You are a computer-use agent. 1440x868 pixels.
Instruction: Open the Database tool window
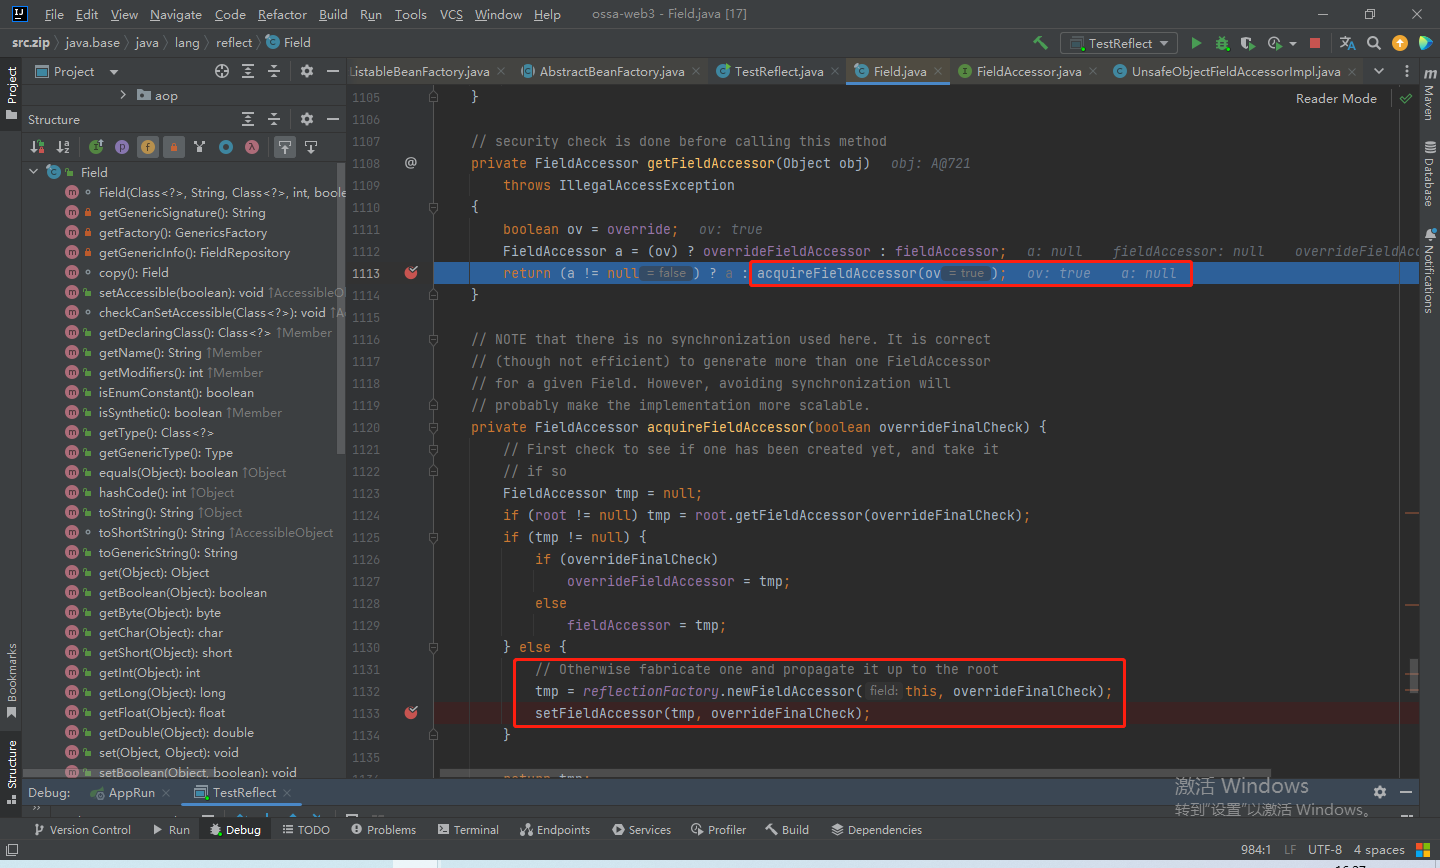coord(1429,174)
